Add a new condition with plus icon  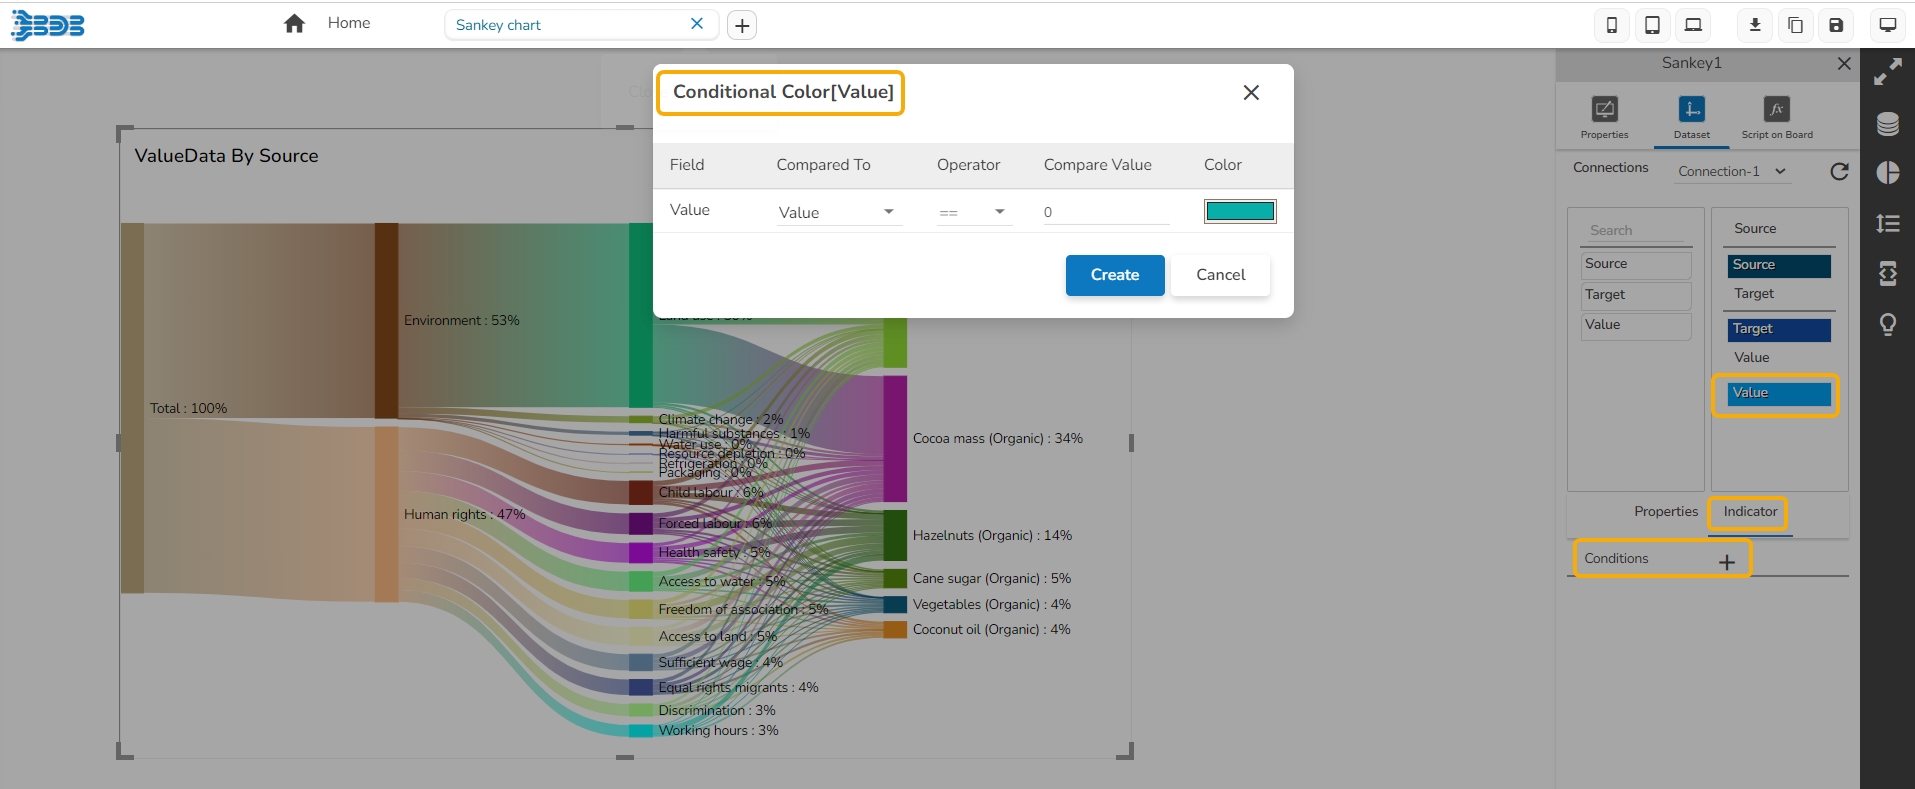1726,562
